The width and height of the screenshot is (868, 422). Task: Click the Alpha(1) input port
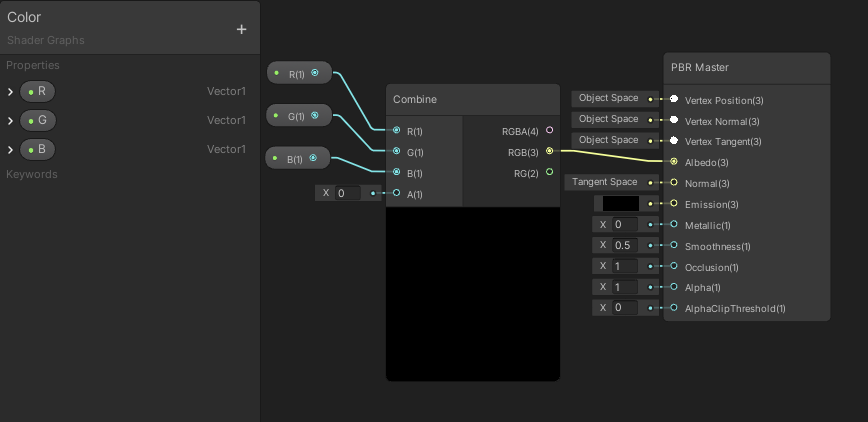pyautogui.click(x=674, y=287)
